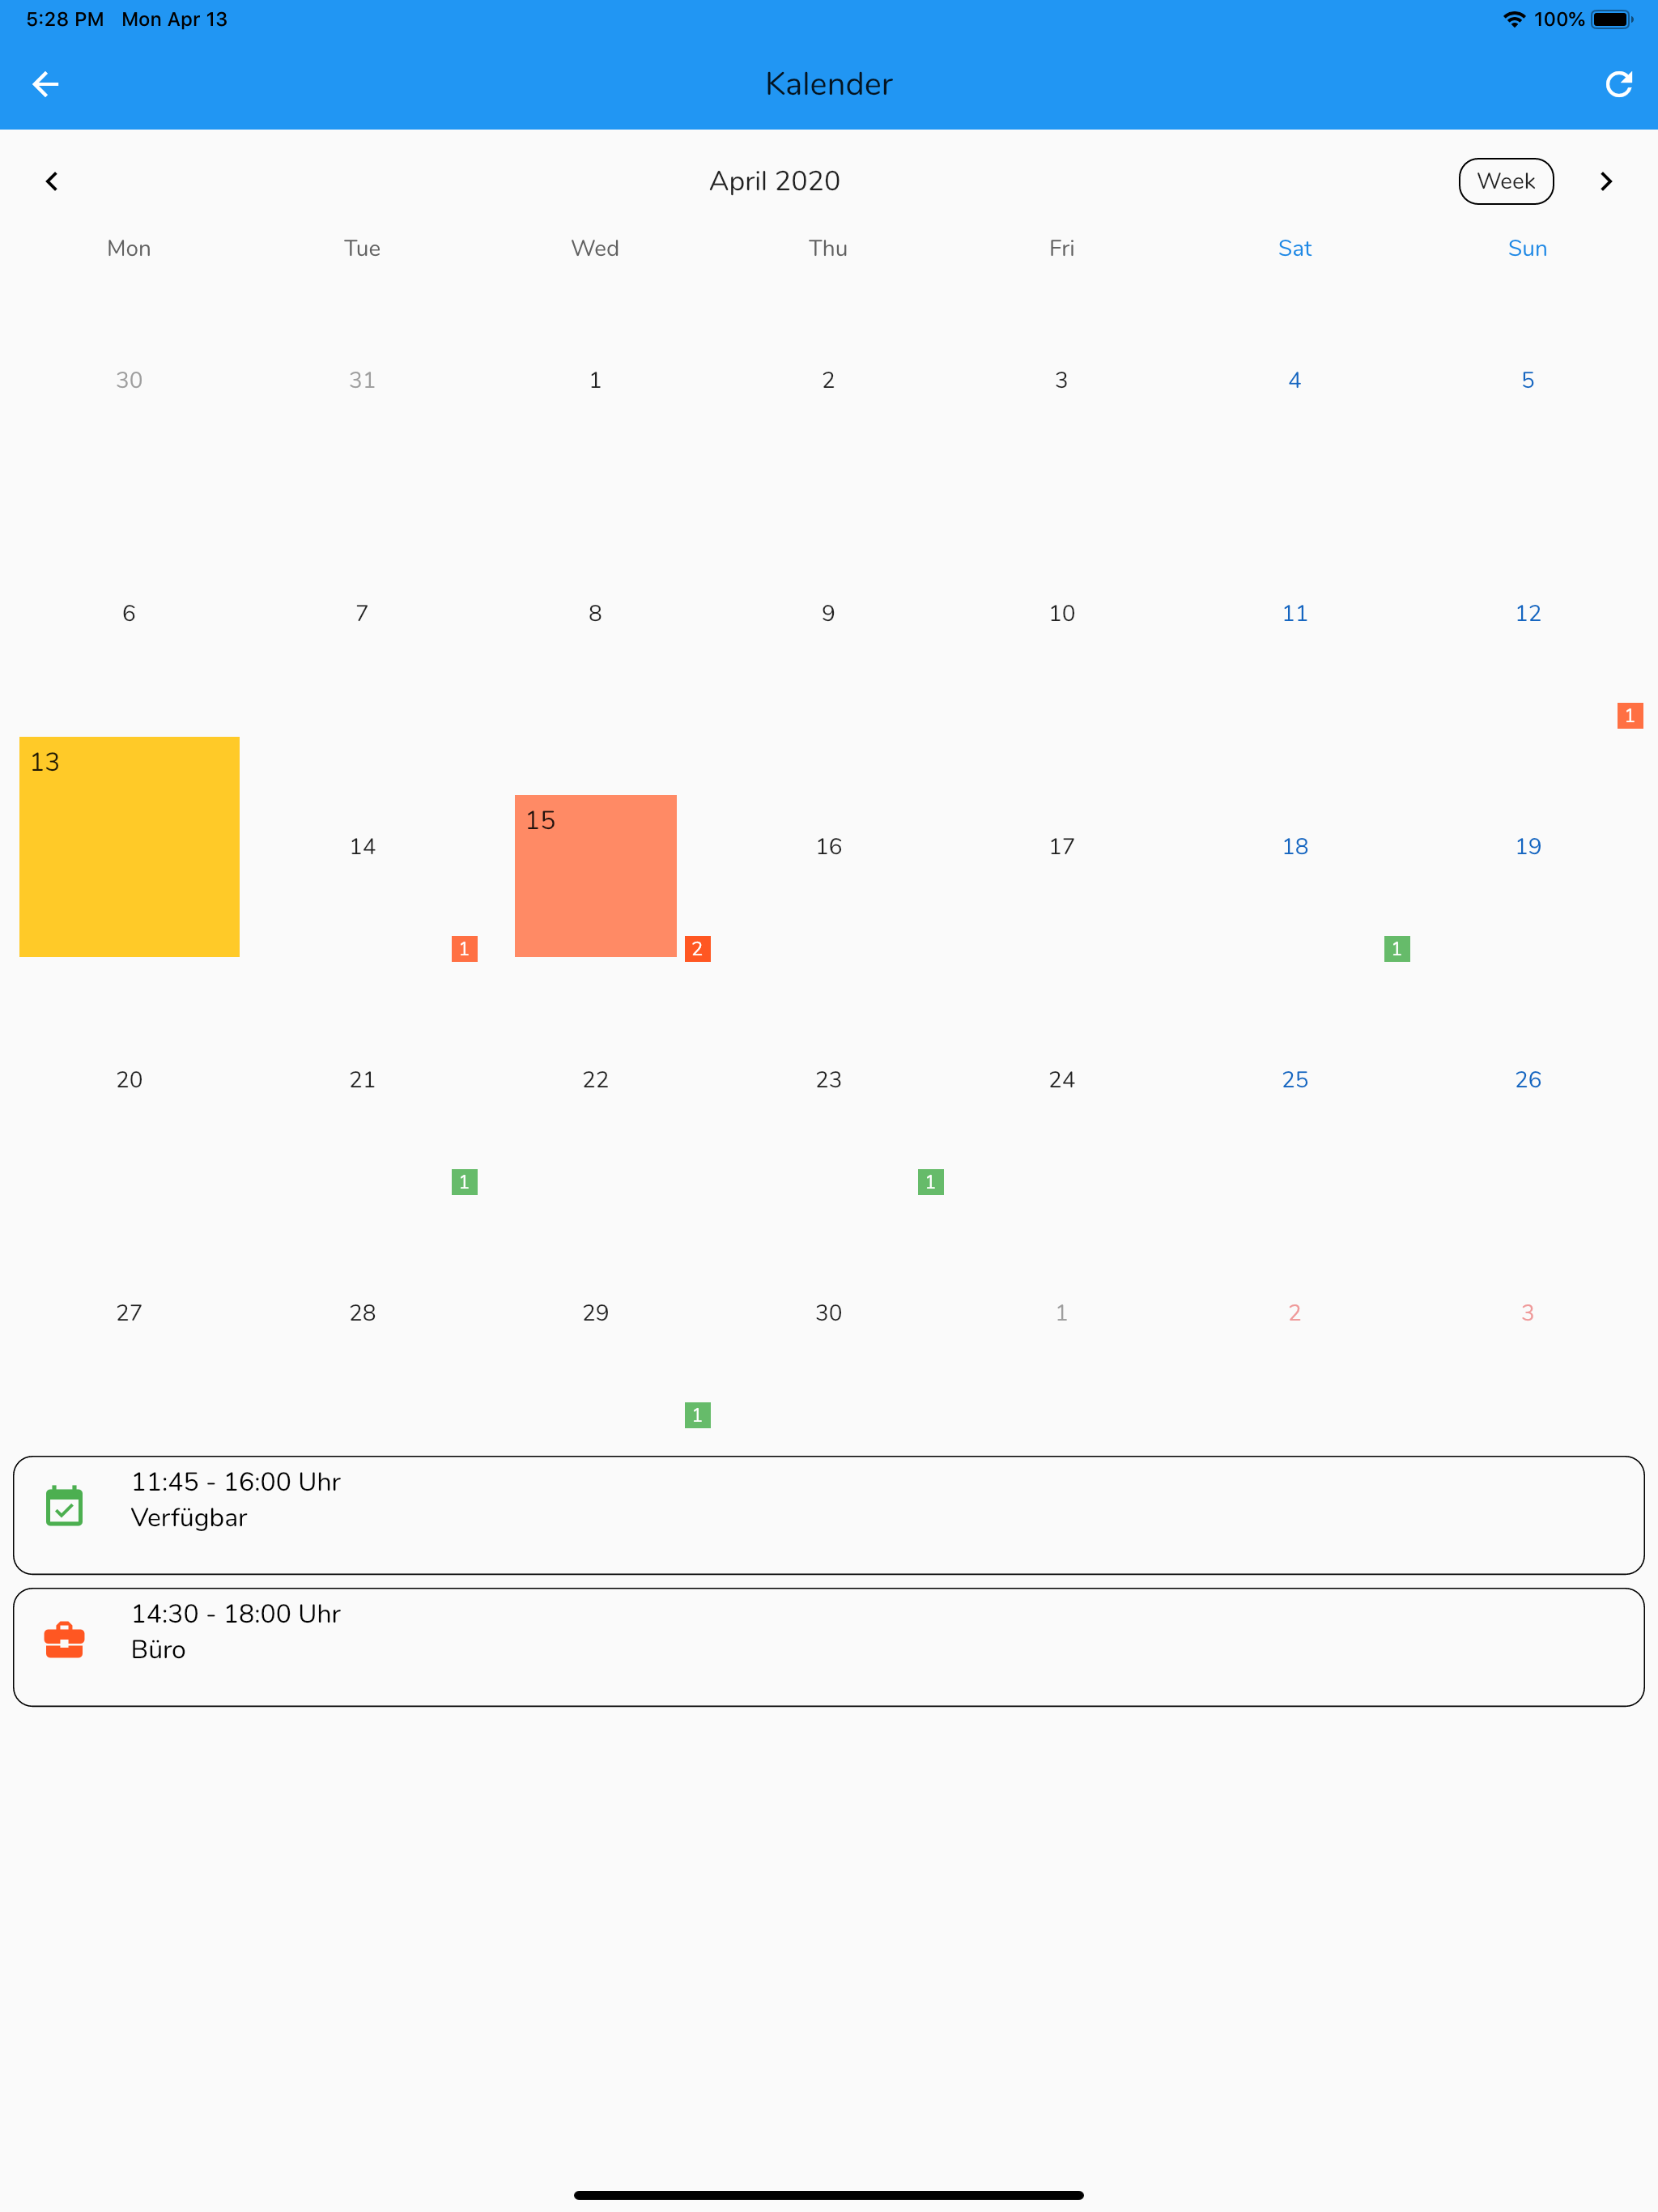Viewport: 1658px width, 2212px height.
Task: Switch calendar format with the Week button
Action: tap(1506, 181)
